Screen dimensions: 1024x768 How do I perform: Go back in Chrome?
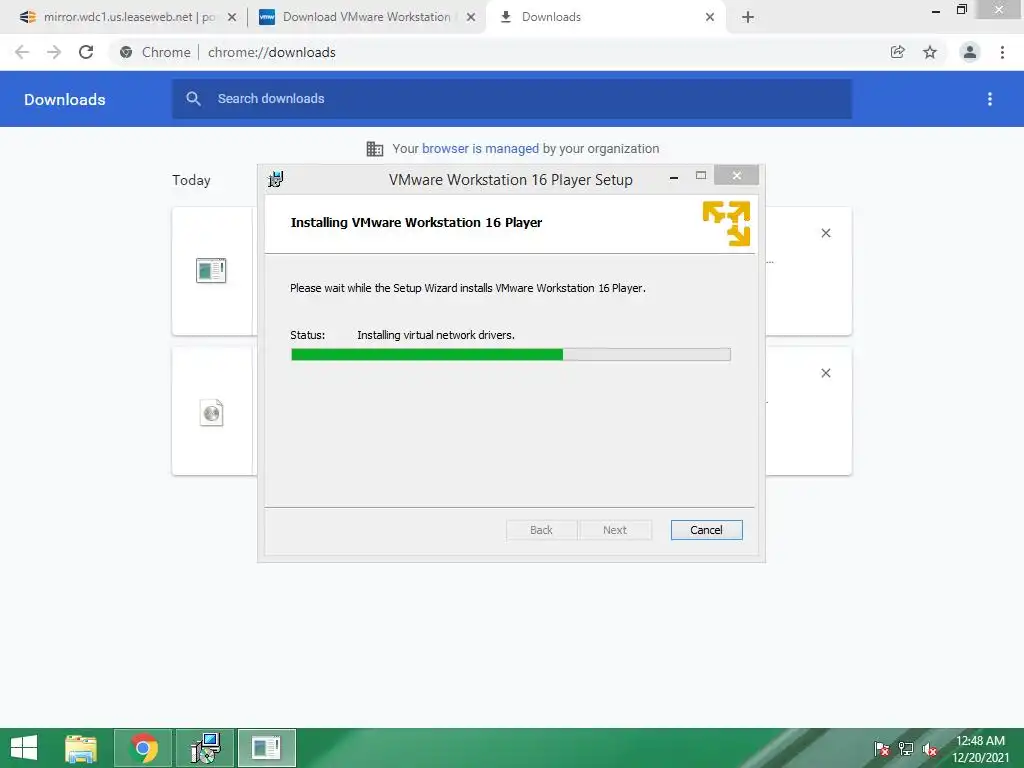pyautogui.click(x=22, y=52)
